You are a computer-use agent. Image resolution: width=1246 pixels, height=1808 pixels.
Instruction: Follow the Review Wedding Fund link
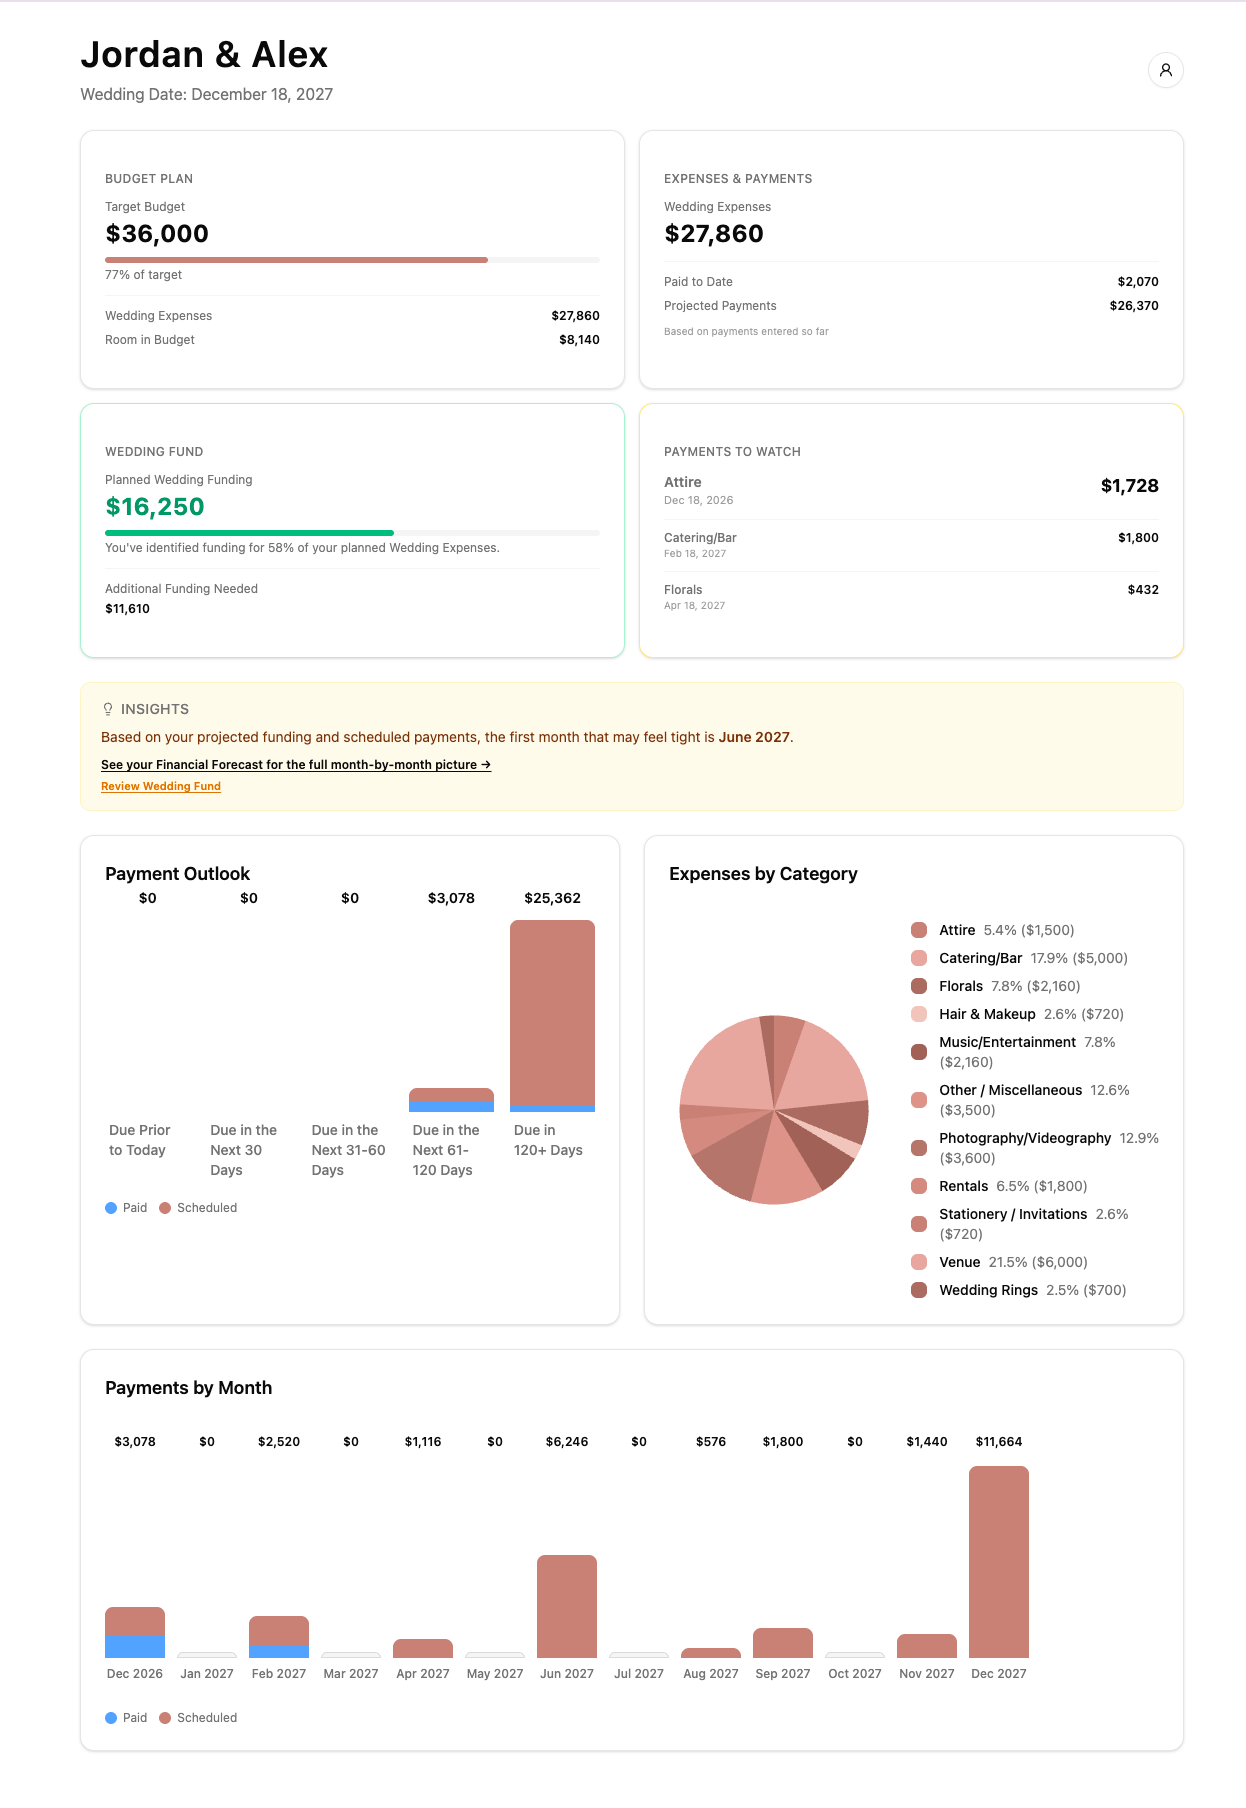coord(161,787)
